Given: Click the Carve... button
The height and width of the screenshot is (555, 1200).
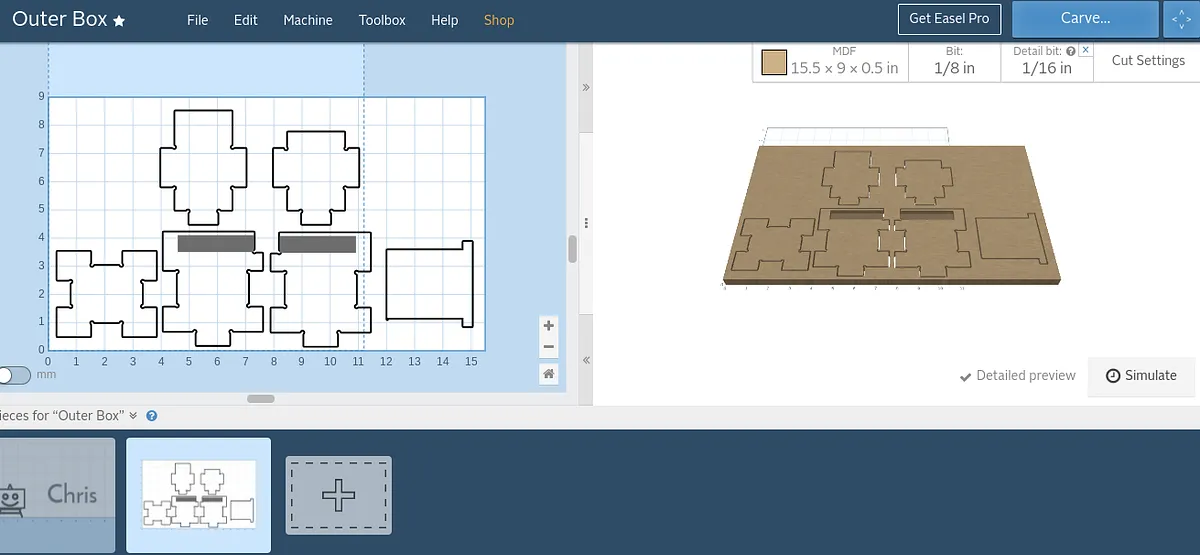Looking at the screenshot, I should pos(1085,19).
